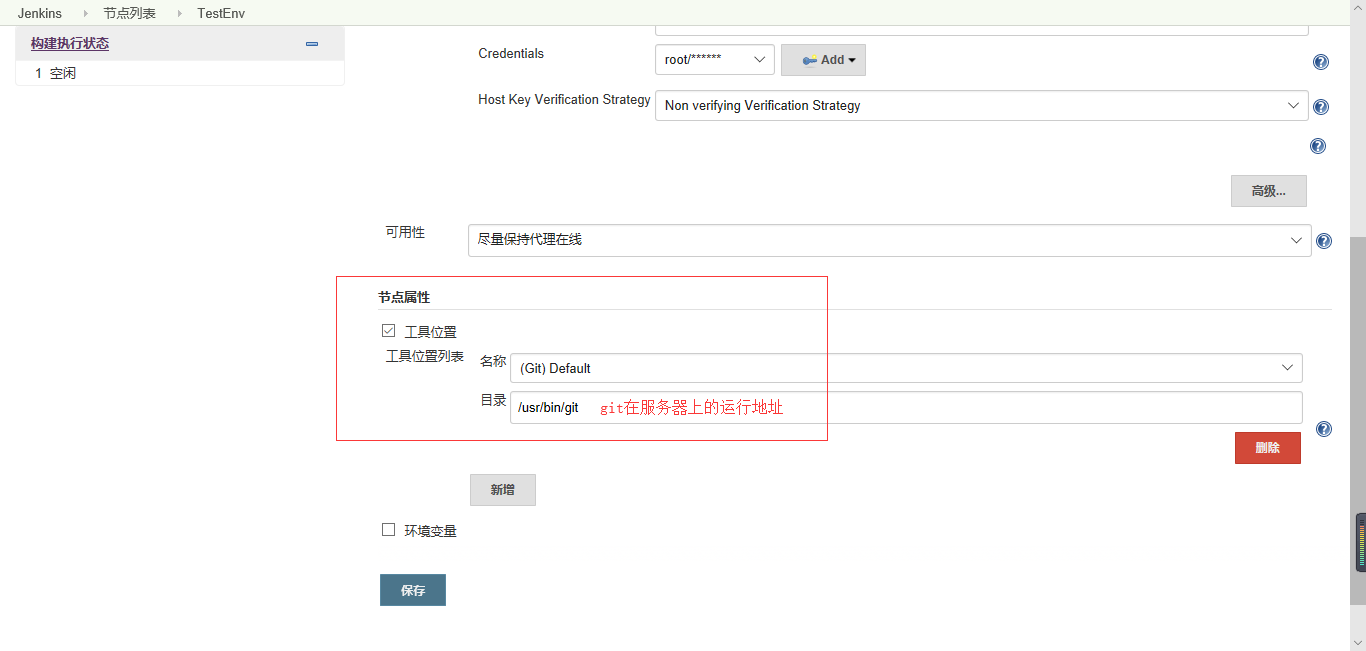
Task: Click the help icon above the 高级 button
Action: click(x=1318, y=146)
